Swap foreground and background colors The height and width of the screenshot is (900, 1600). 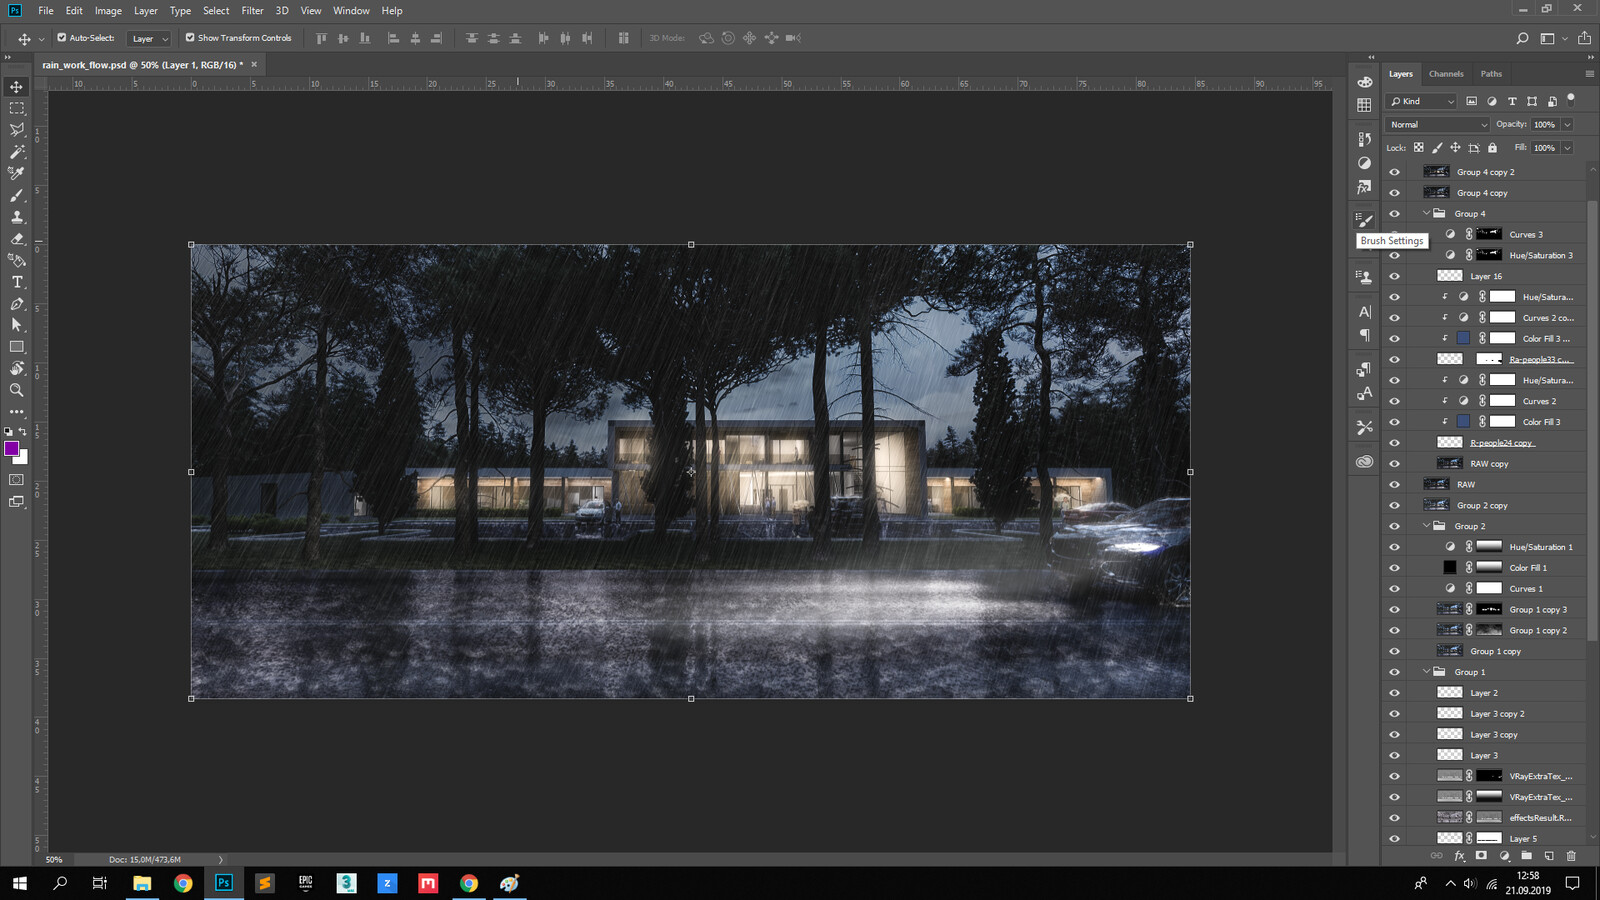click(x=23, y=432)
